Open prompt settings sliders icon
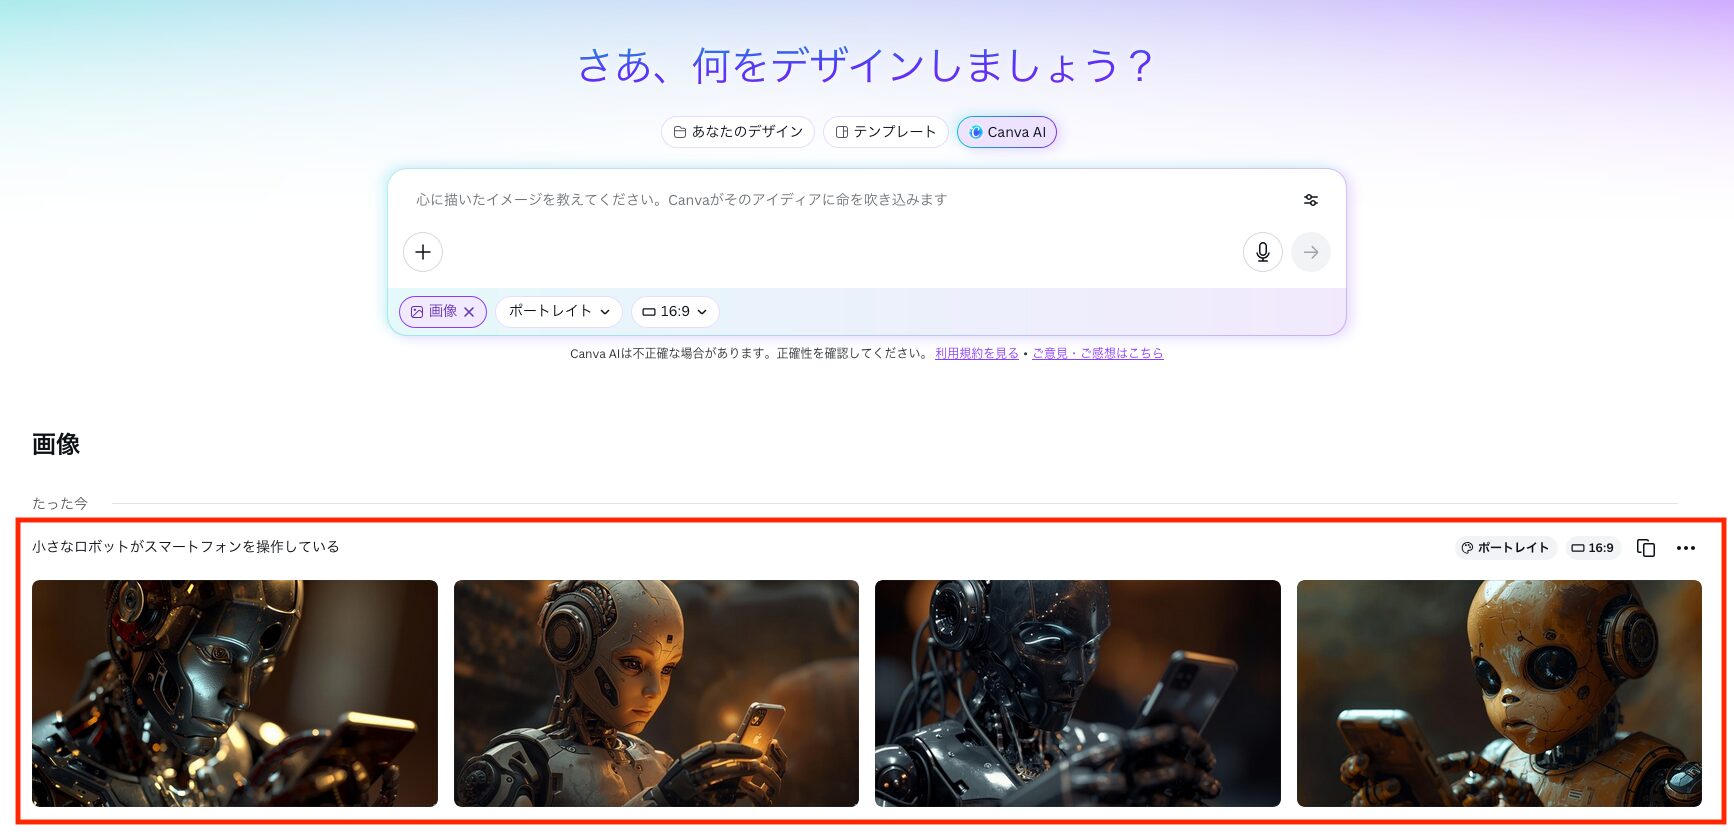The height and width of the screenshot is (838, 1734). click(1311, 200)
